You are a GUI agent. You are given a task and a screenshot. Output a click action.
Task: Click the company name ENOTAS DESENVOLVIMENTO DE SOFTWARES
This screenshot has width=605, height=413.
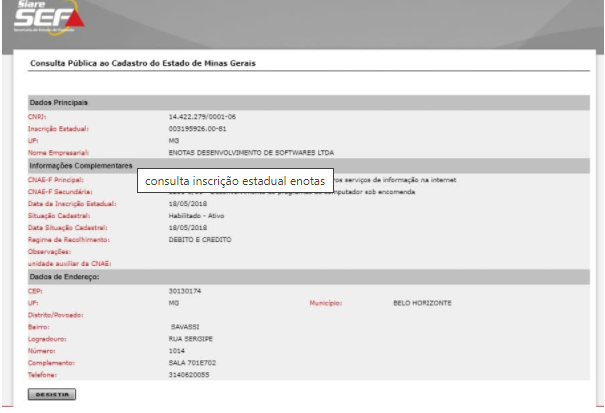pos(250,153)
